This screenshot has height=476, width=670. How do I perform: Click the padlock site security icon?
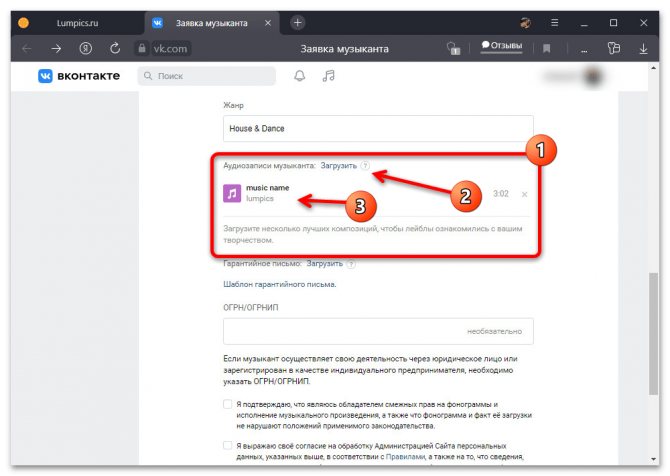tap(141, 48)
